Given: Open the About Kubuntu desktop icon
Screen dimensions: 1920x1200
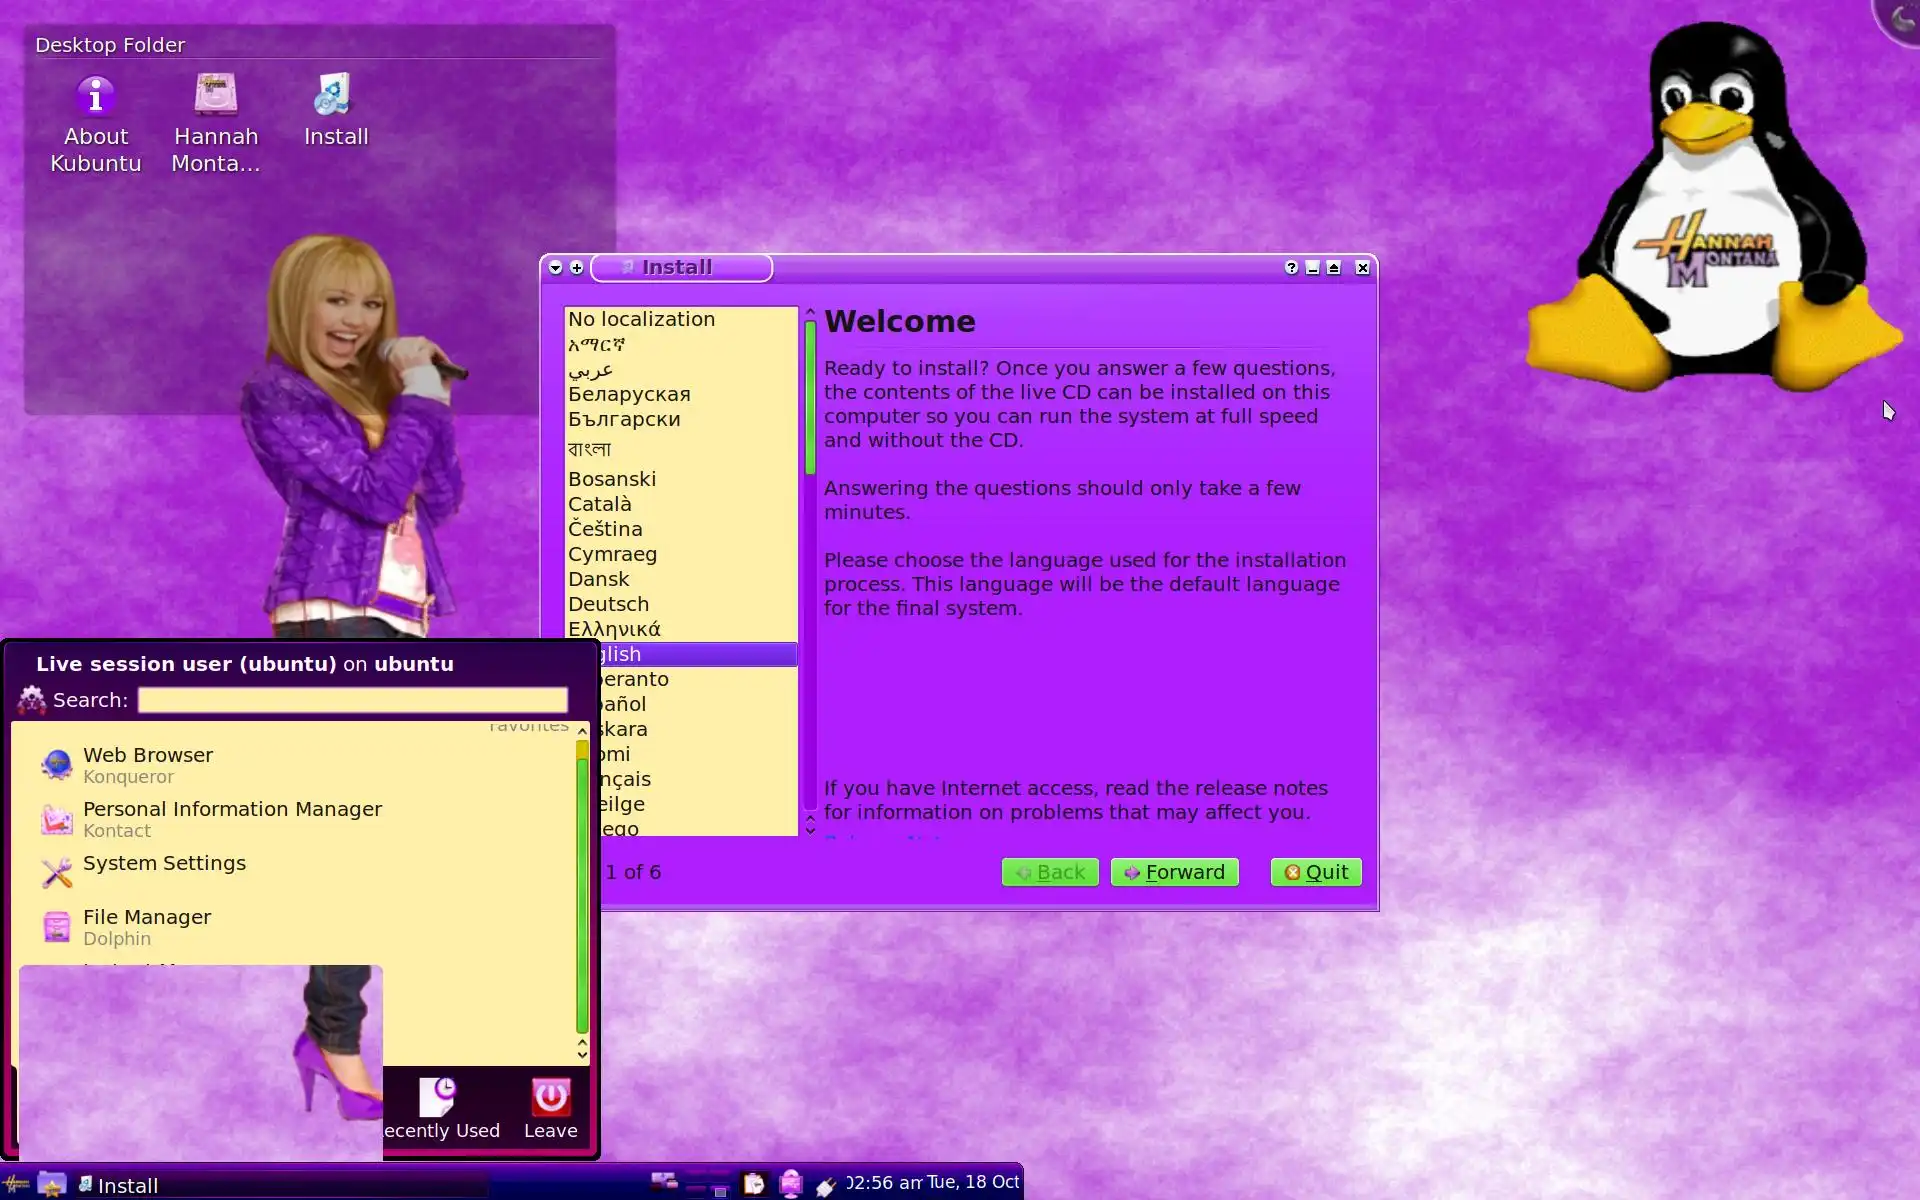Looking at the screenshot, I should click(x=96, y=98).
